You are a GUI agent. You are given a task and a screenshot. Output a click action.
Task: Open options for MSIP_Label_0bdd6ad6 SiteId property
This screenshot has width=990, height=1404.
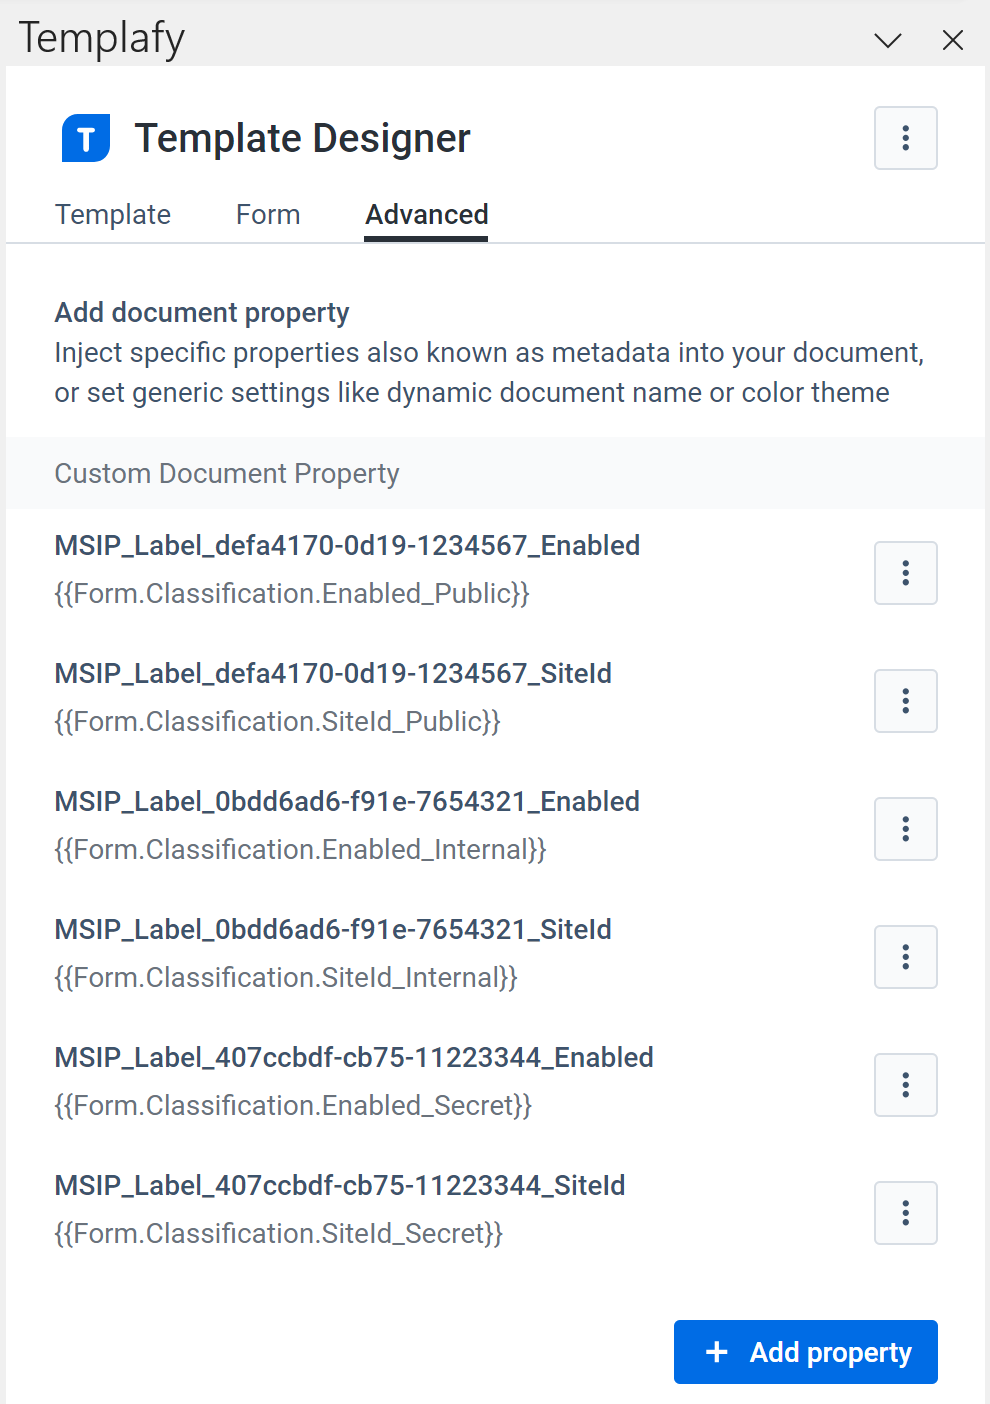coord(905,957)
